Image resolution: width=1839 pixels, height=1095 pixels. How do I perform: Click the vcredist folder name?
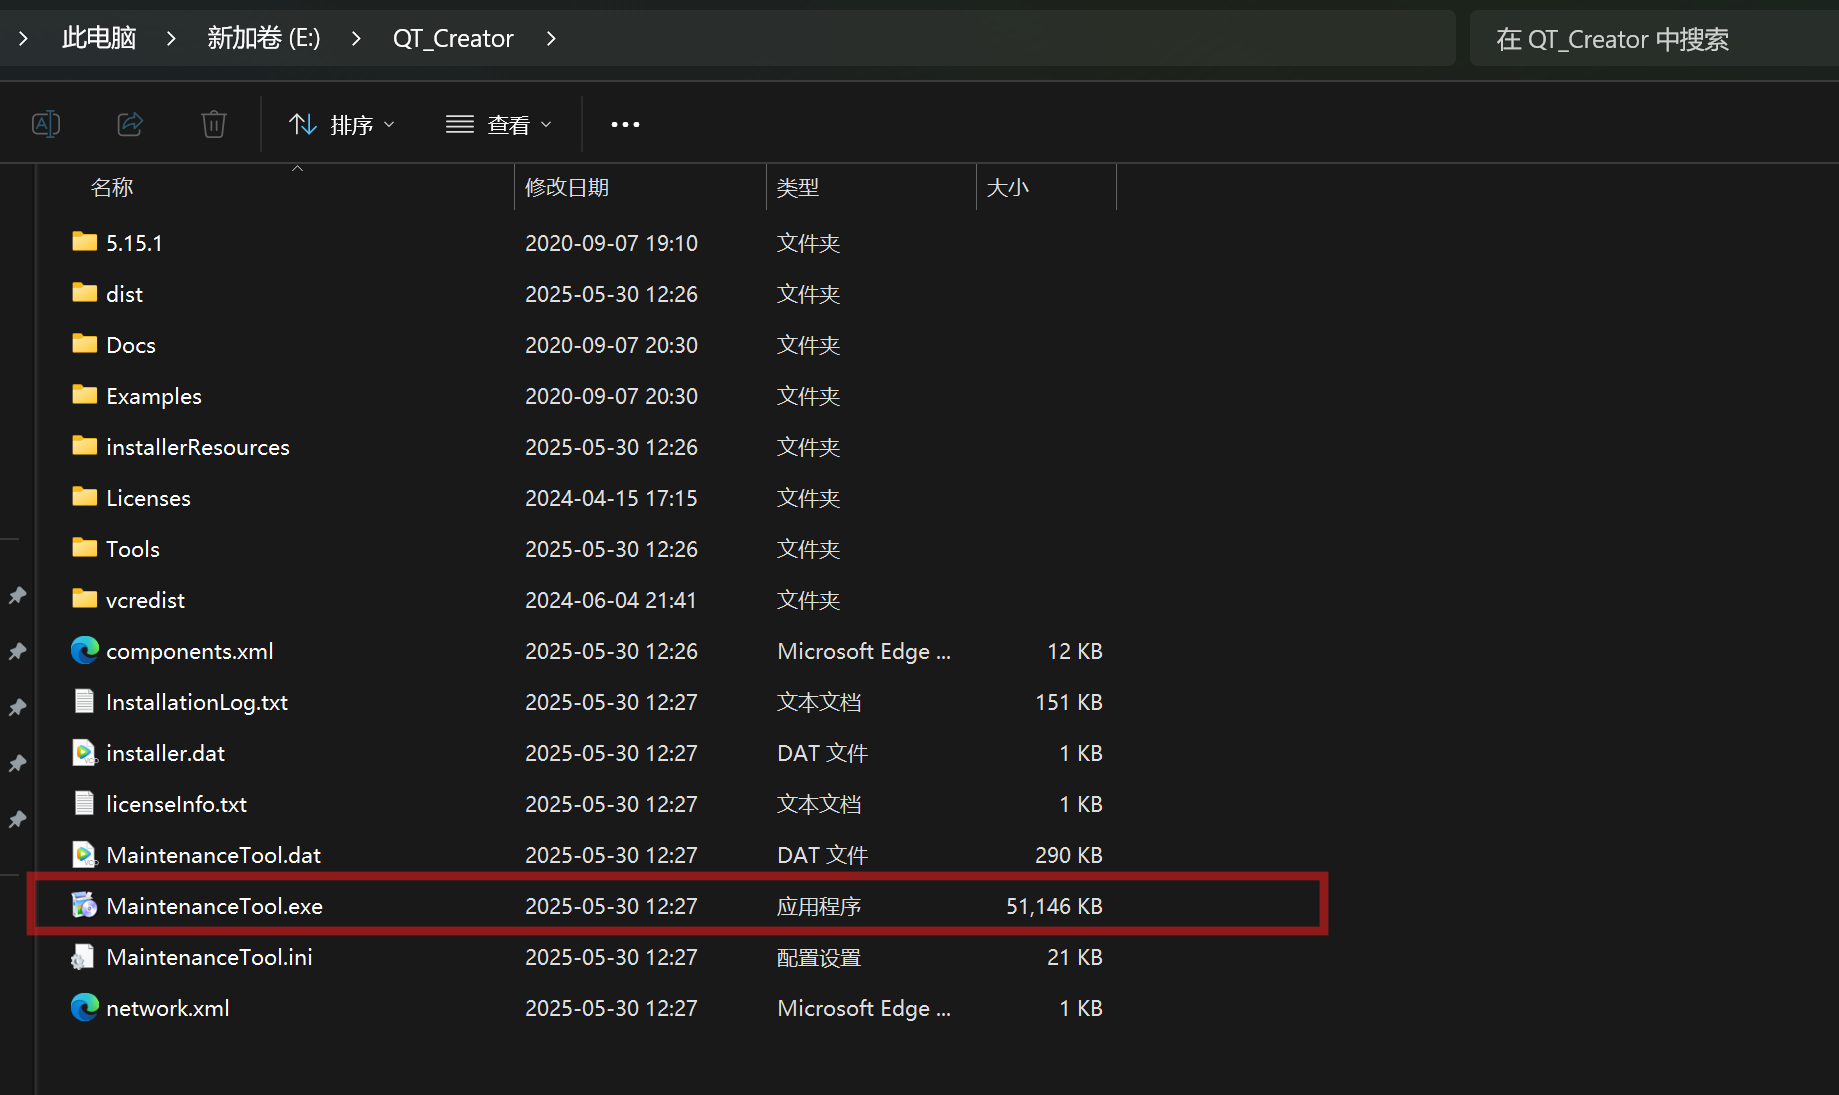pos(146,600)
